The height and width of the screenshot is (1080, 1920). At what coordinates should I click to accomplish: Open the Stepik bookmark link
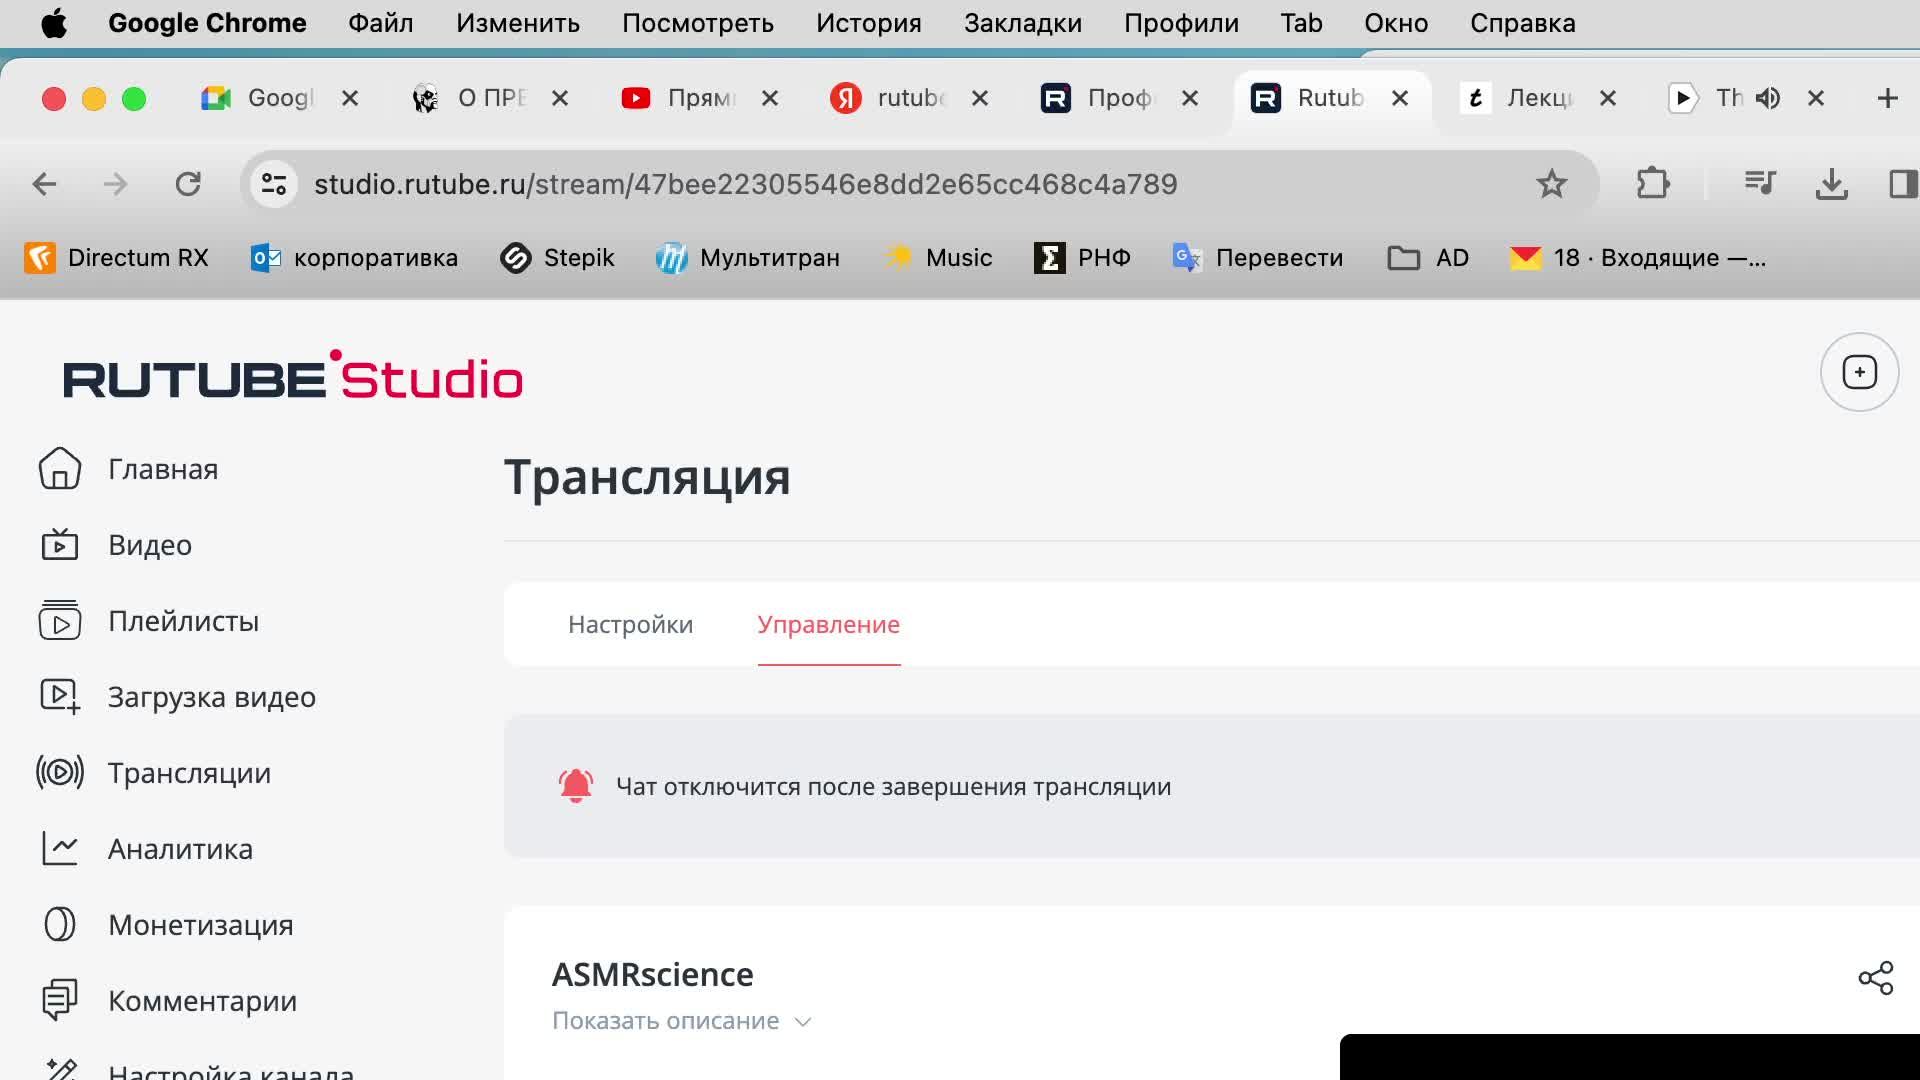557,258
